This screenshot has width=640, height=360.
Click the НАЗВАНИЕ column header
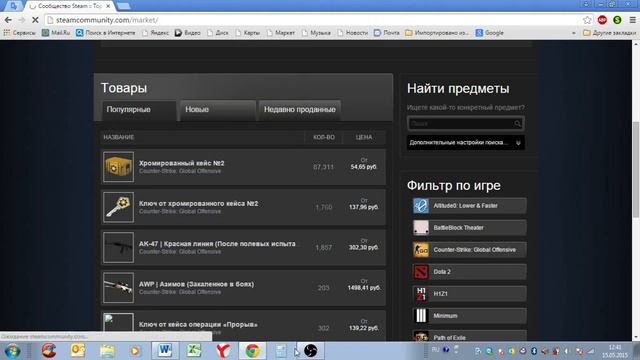[x=119, y=137]
